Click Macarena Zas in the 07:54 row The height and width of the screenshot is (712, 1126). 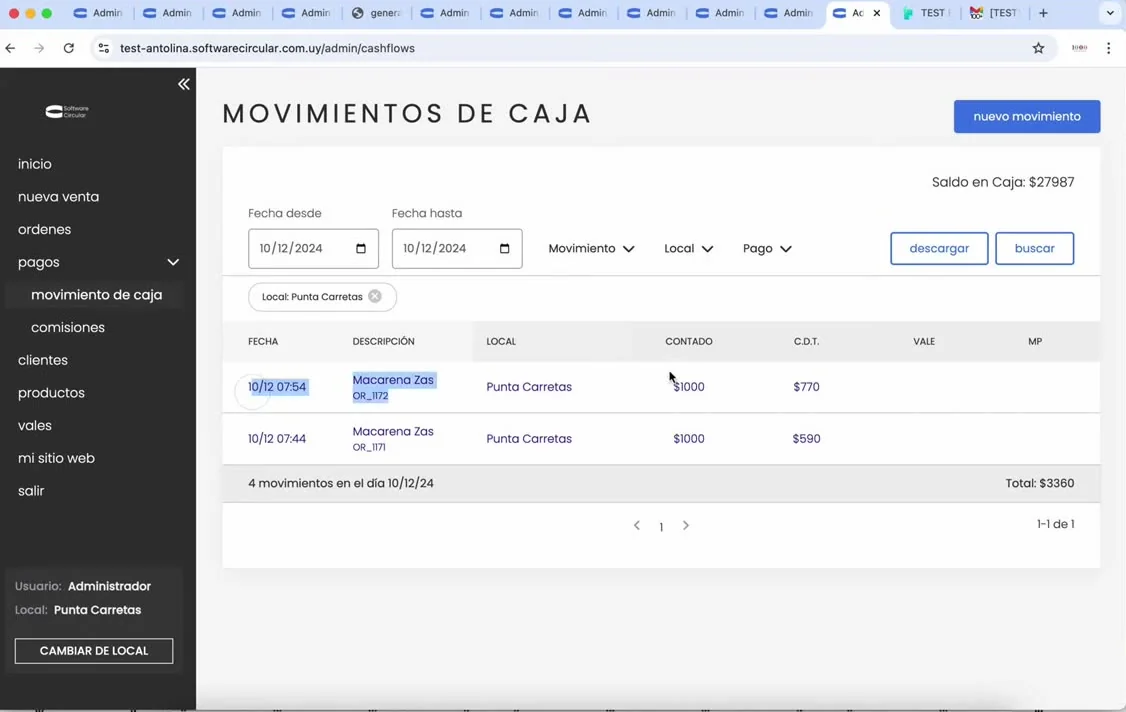393,380
